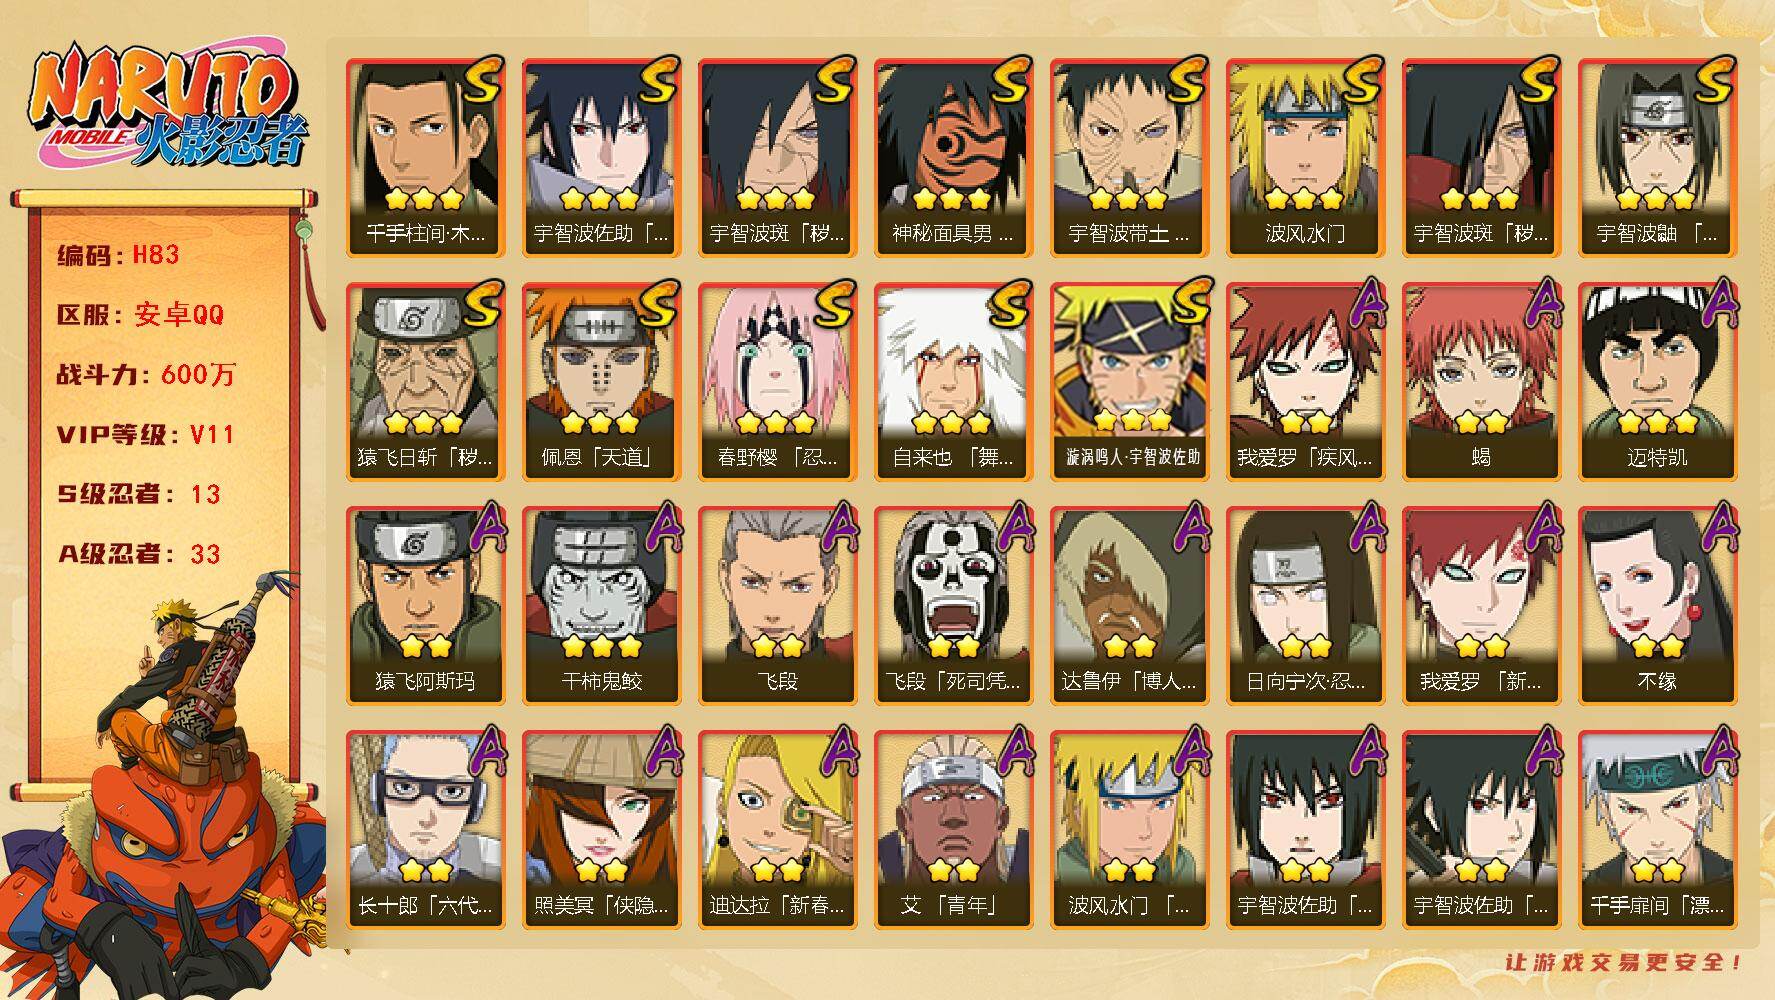Open the 干柿鬼鲛 character card
The height and width of the screenshot is (1000, 1775).
point(602,606)
